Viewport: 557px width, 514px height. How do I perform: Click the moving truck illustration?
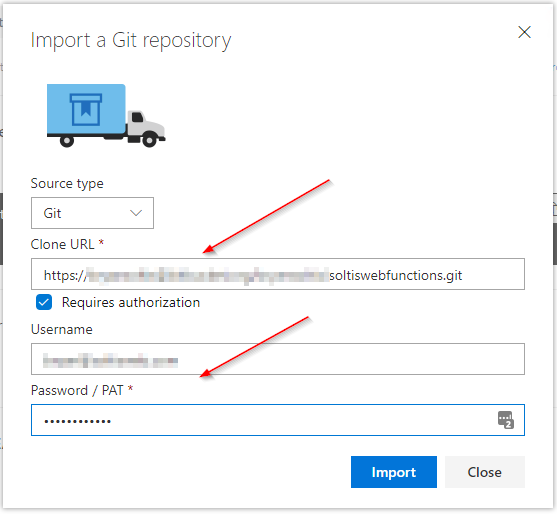106,115
